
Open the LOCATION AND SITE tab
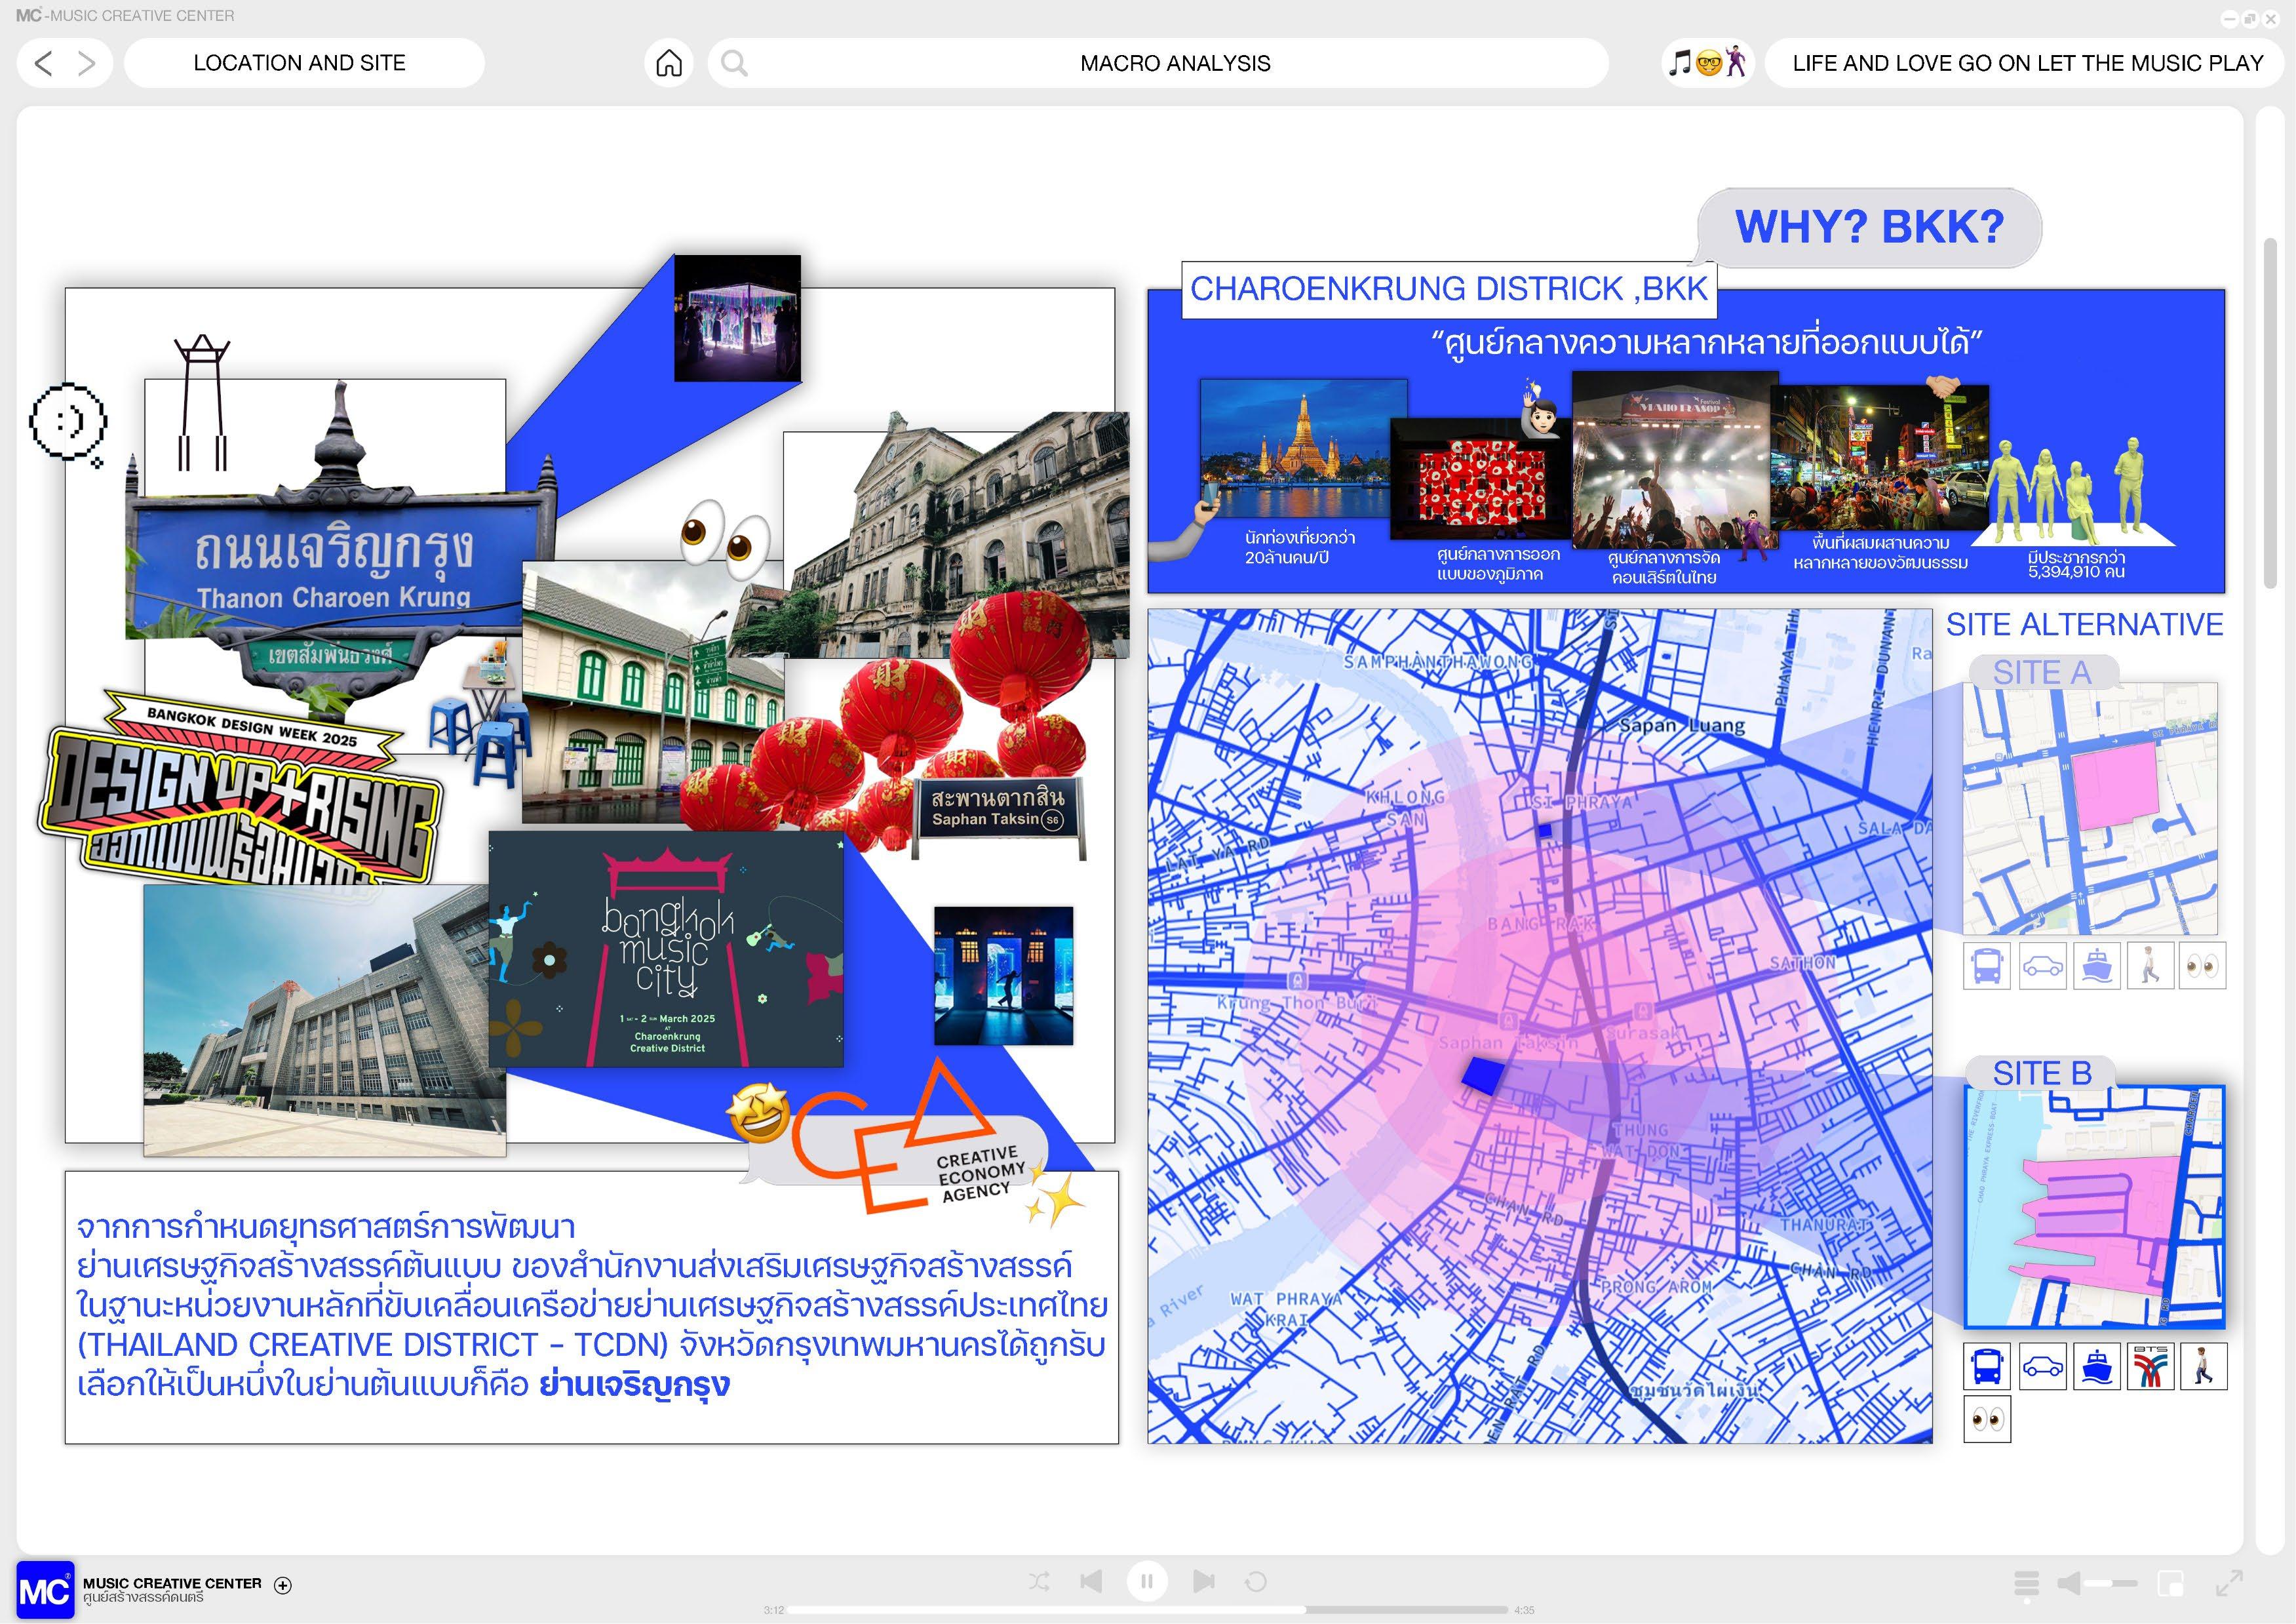click(300, 63)
